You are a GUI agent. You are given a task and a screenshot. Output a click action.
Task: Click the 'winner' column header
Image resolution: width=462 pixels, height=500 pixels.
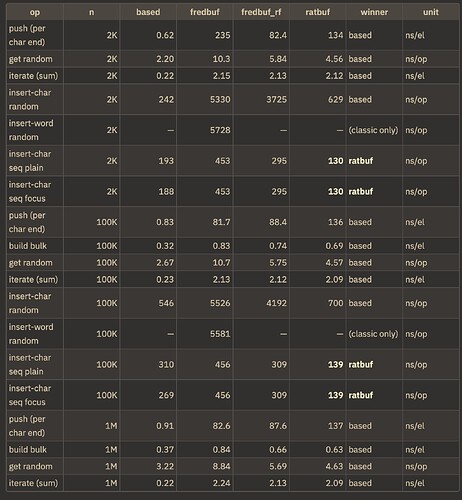click(374, 12)
